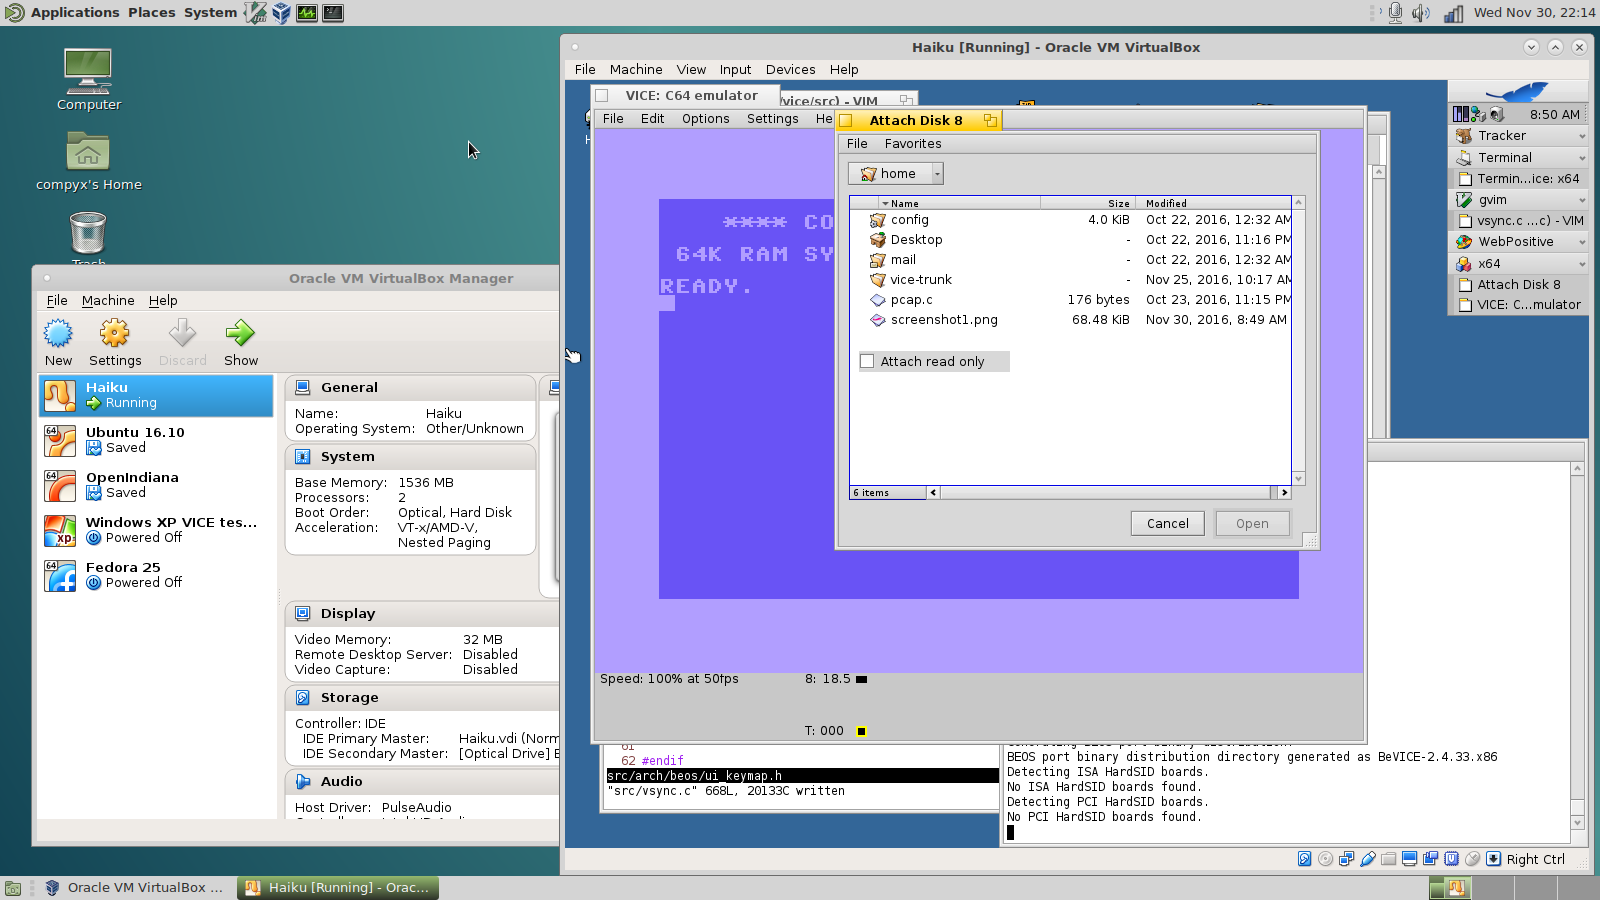1600x900 pixels.
Task: Expand the WebPositive entry in Deskbar
Action: 1582,242
